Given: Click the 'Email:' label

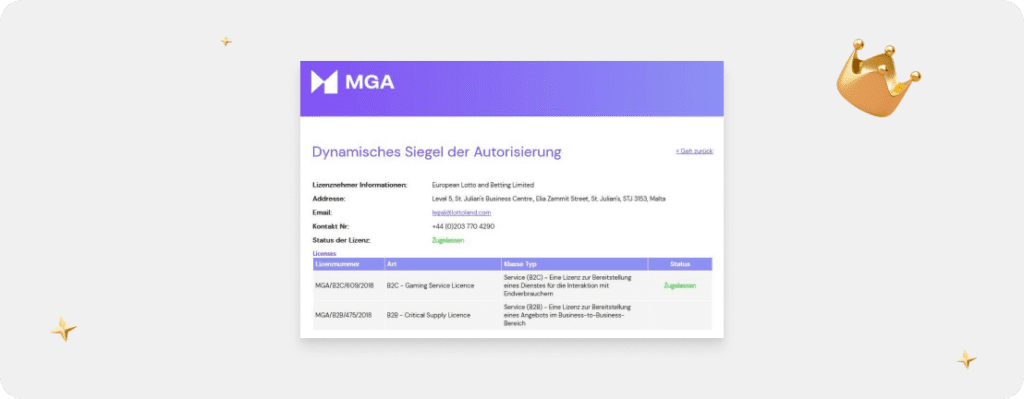Looking at the screenshot, I should (323, 213).
